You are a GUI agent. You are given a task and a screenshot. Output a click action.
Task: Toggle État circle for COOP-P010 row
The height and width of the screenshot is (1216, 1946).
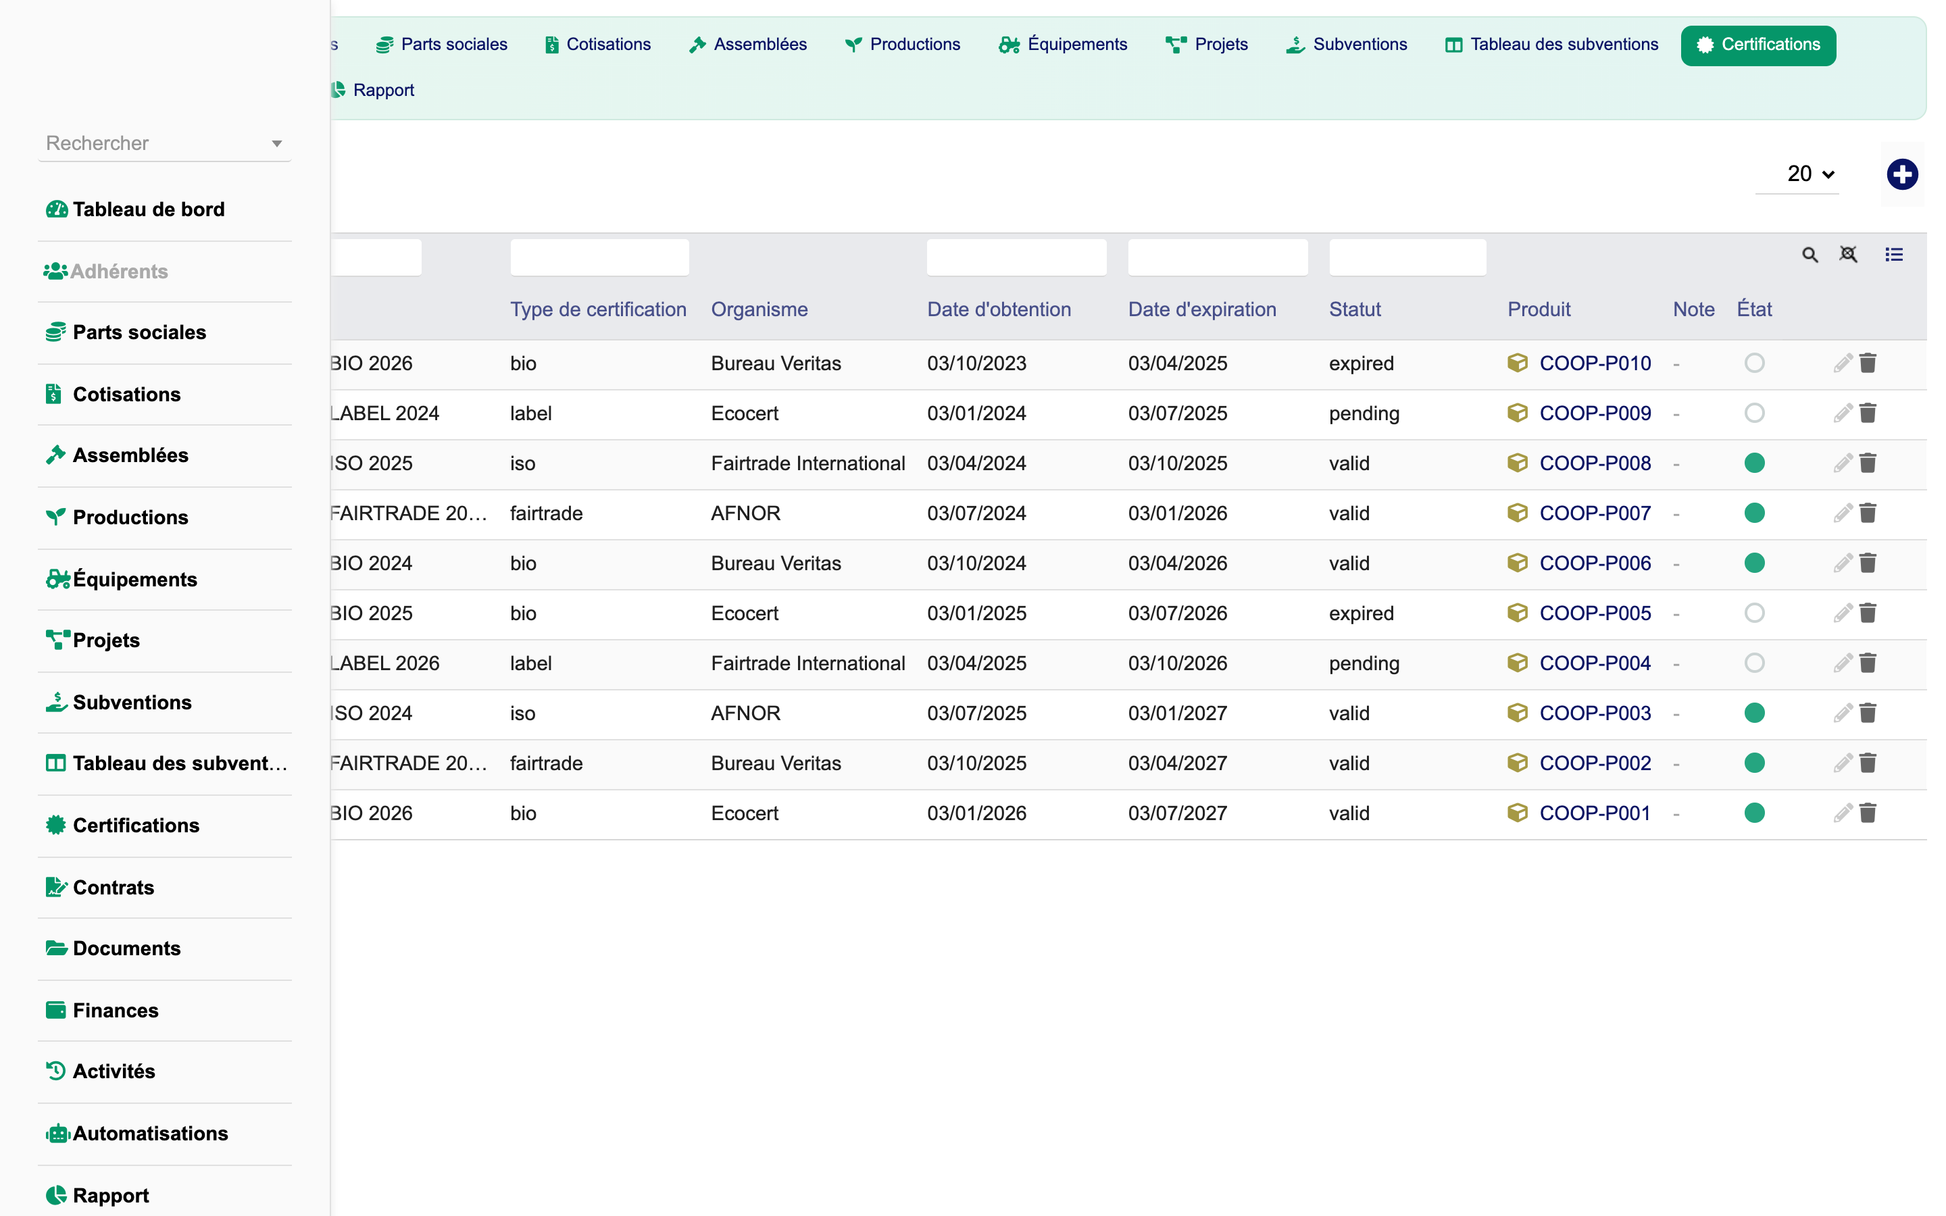pos(1754,363)
